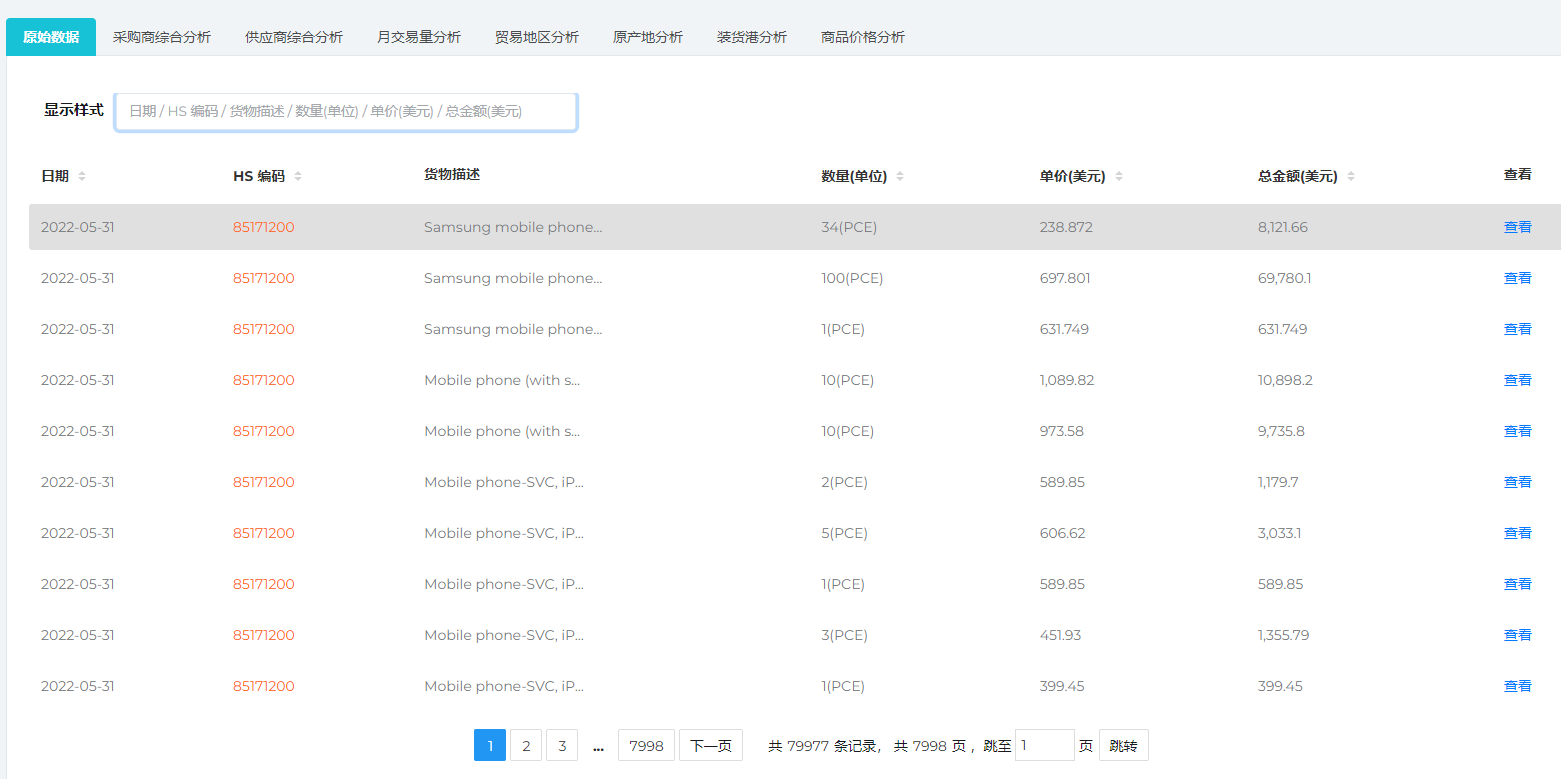Go to page 2 of results
The width and height of the screenshot is (1561, 779).
tap(526, 745)
